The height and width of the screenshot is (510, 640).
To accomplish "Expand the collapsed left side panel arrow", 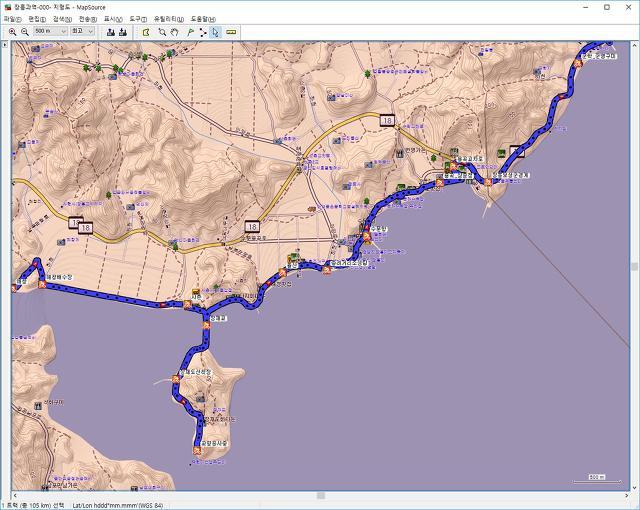I will (5, 44).
